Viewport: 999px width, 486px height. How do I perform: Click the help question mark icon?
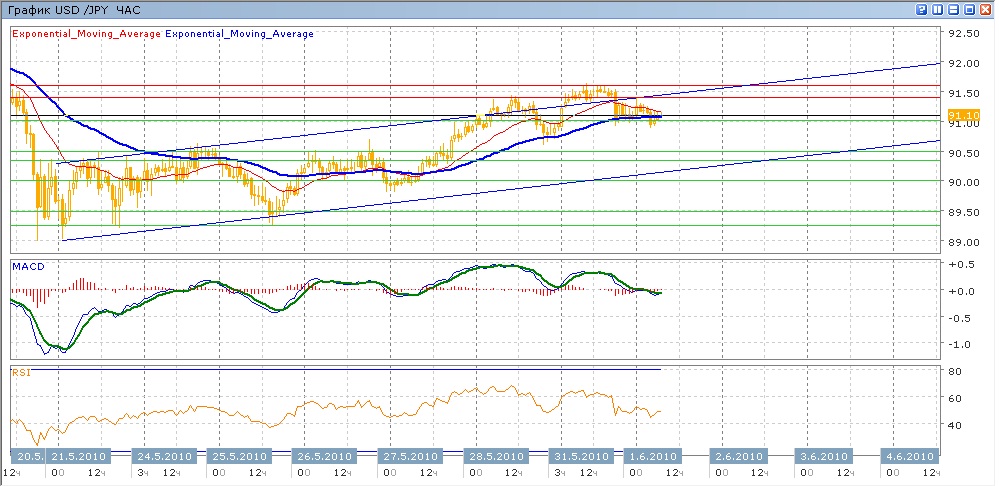pyautogui.click(x=921, y=9)
